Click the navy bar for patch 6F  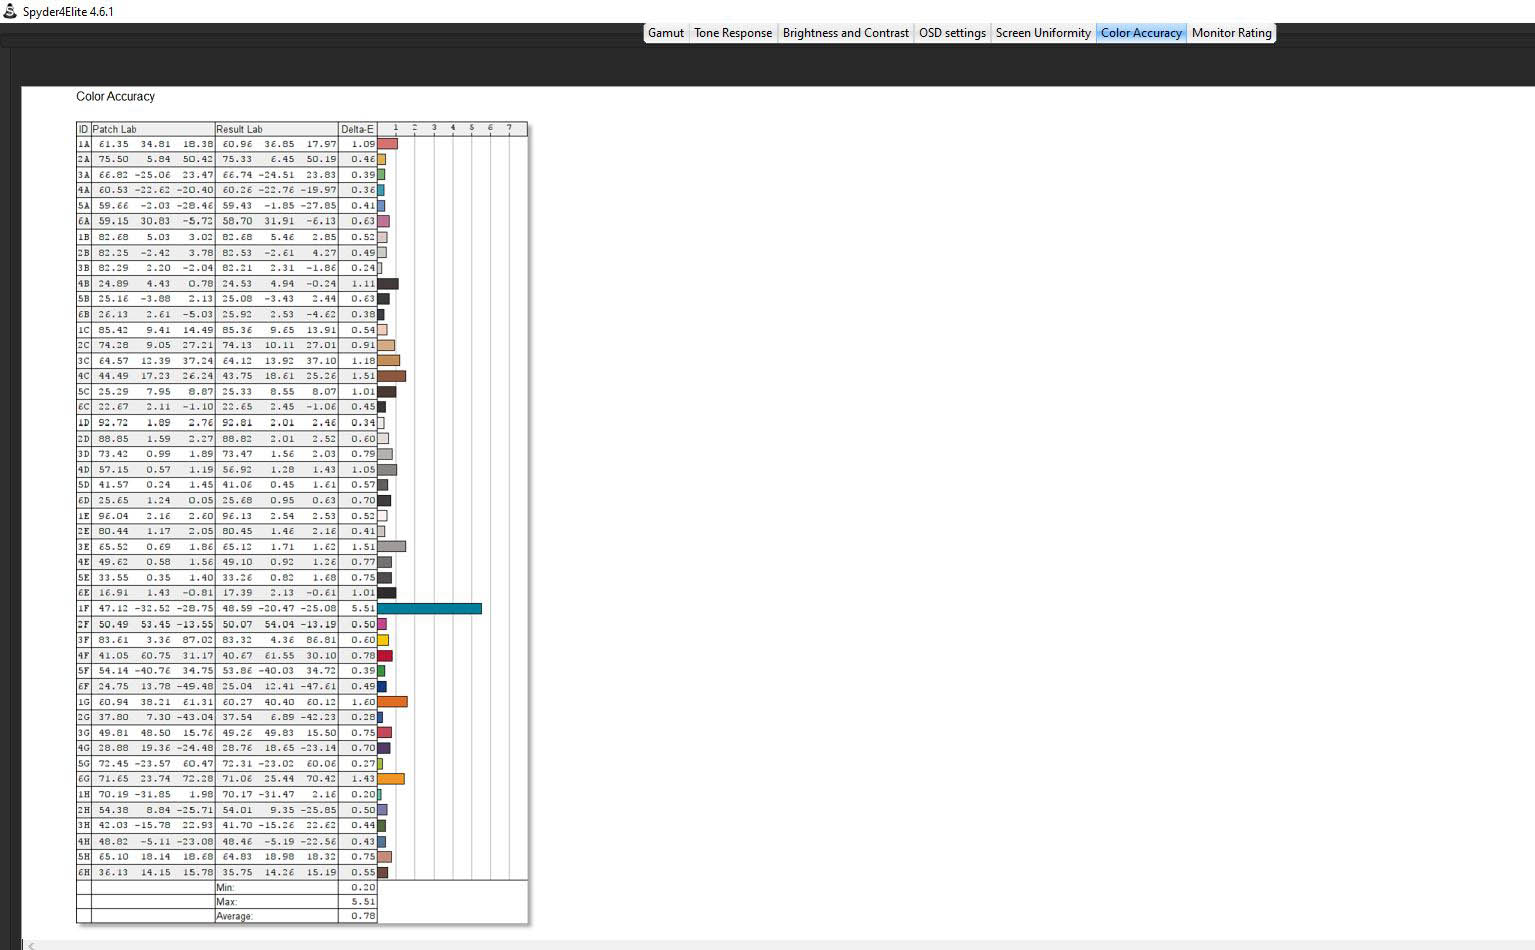[382, 686]
